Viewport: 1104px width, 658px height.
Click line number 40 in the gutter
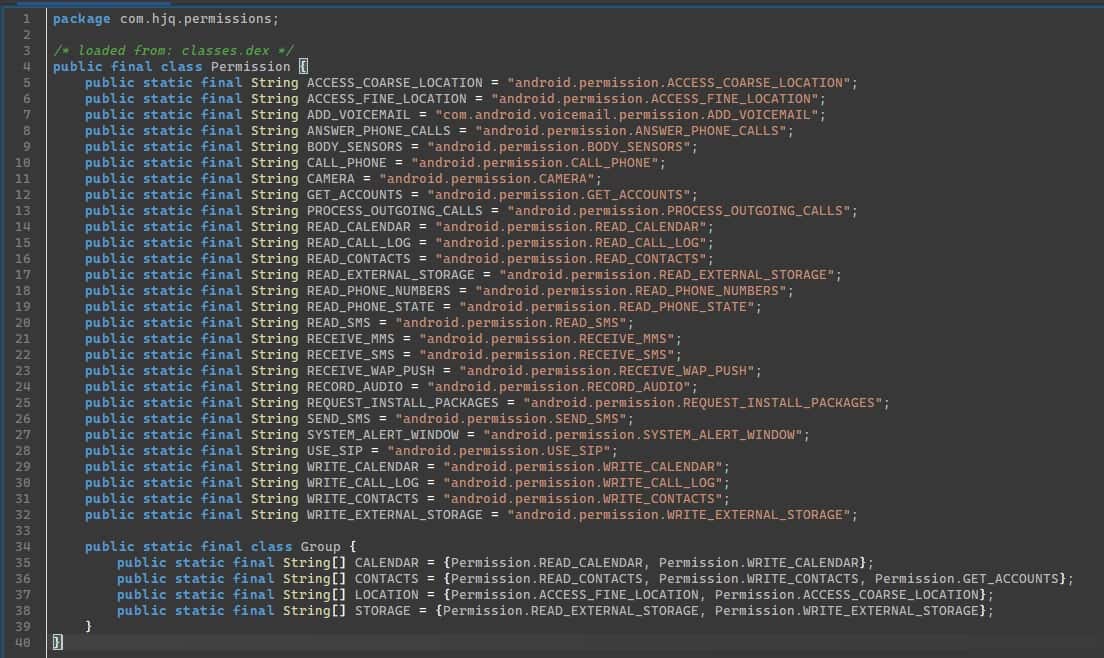click(x=23, y=643)
